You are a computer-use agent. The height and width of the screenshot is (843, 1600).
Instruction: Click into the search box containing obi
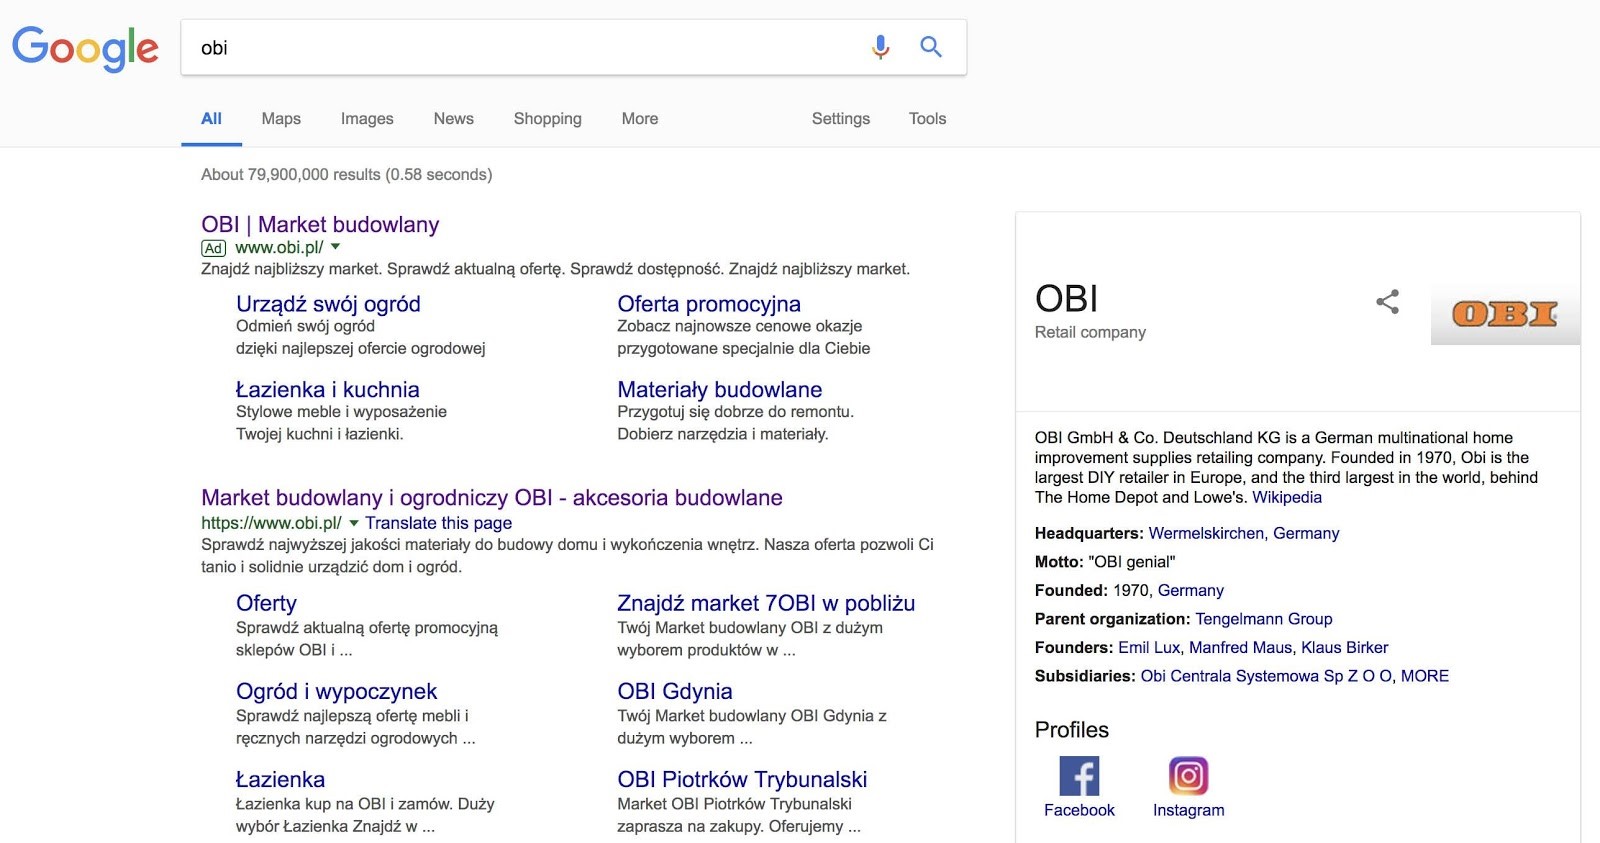coord(520,48)
